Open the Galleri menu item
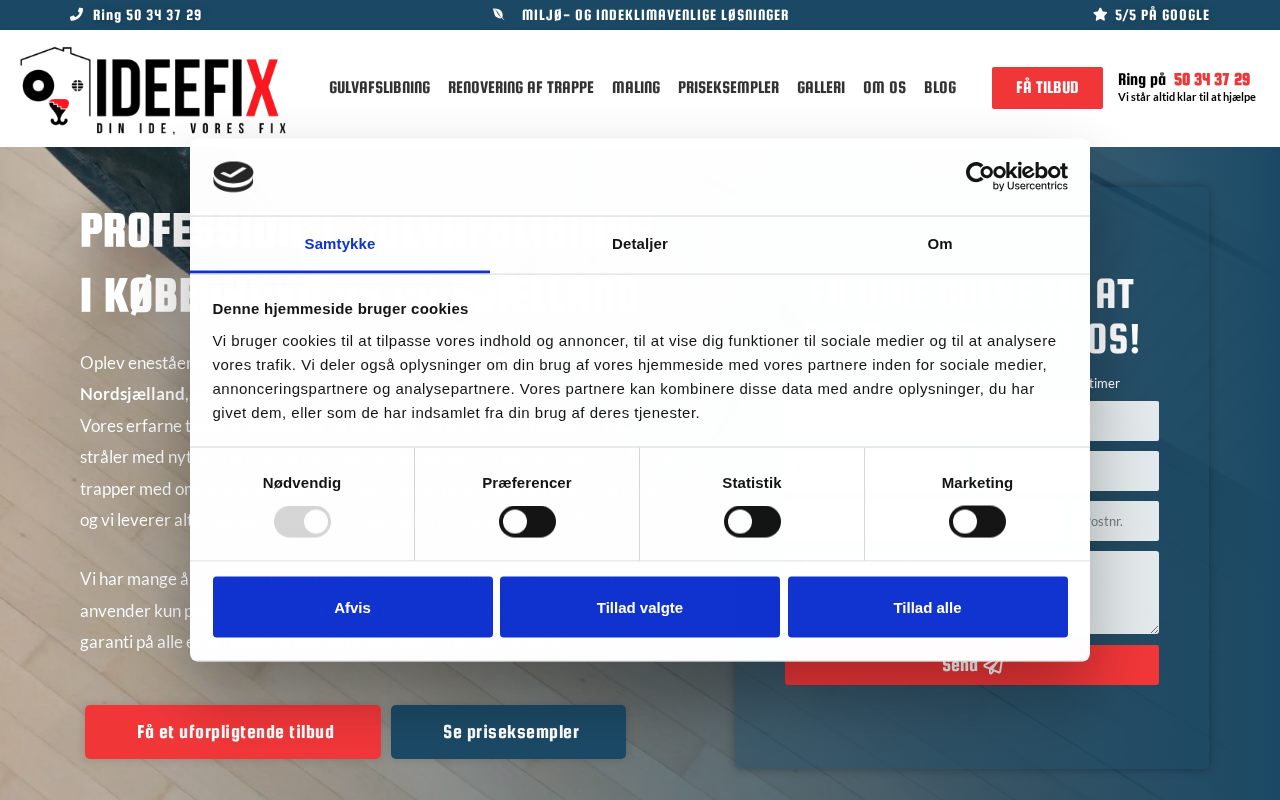This screenshot has width=1280, height=800. pyautogui.click(x=821, y=88)
